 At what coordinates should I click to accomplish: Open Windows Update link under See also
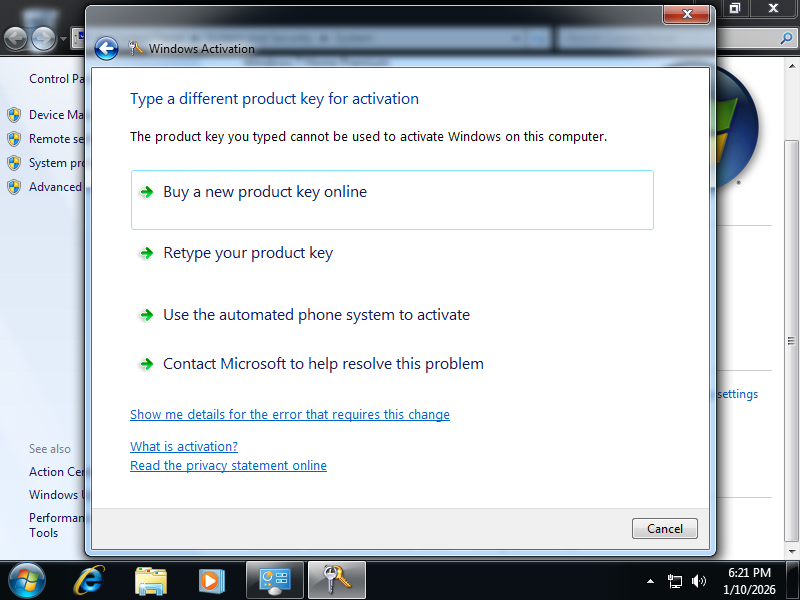(56, 495)
